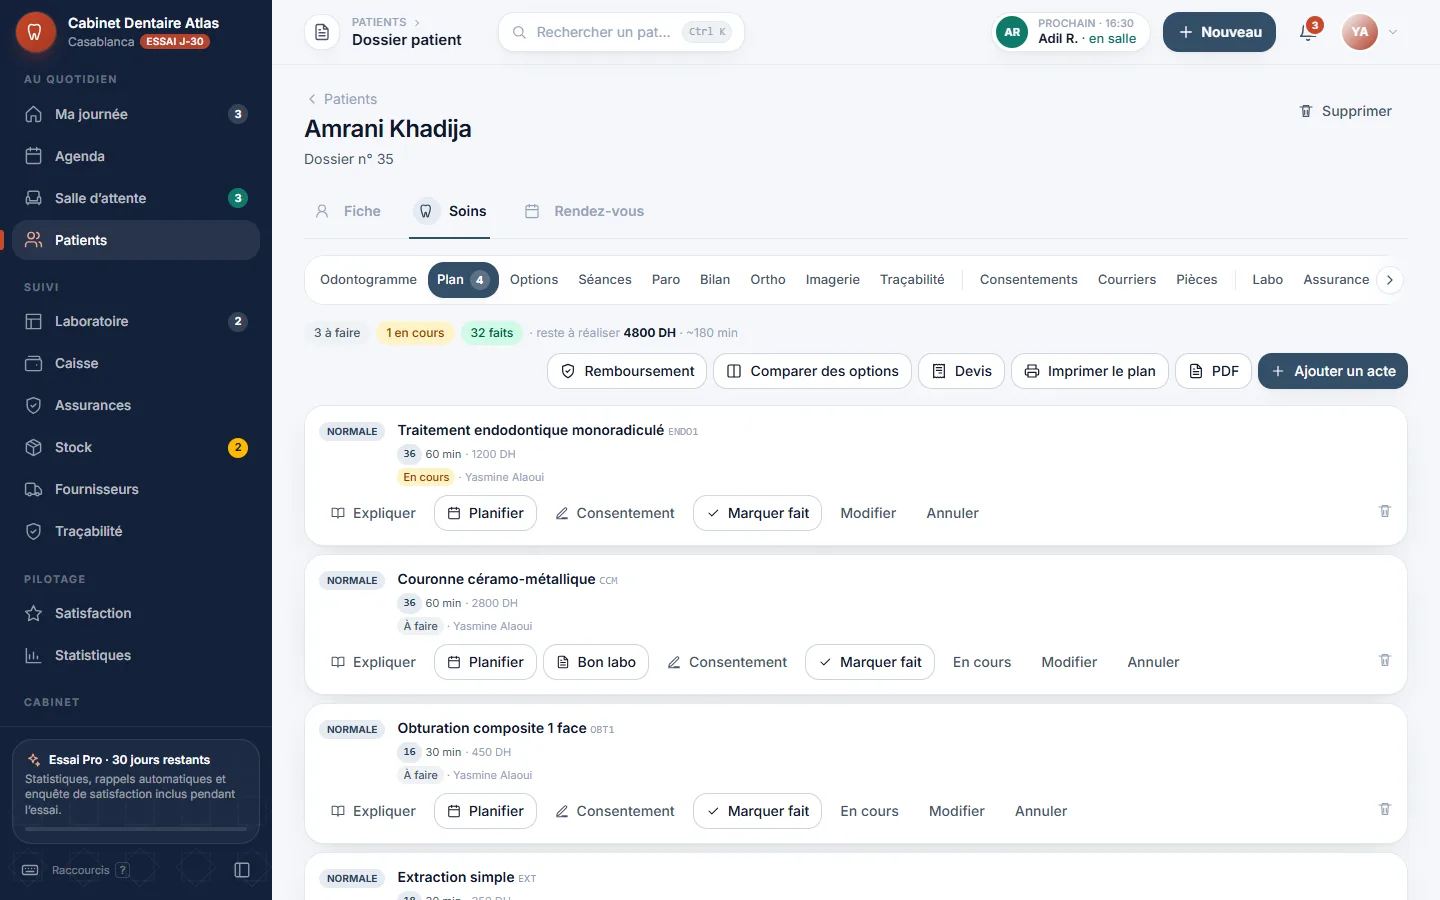Open Bon labo for Couronne céramo-métallique

(596, 662)
